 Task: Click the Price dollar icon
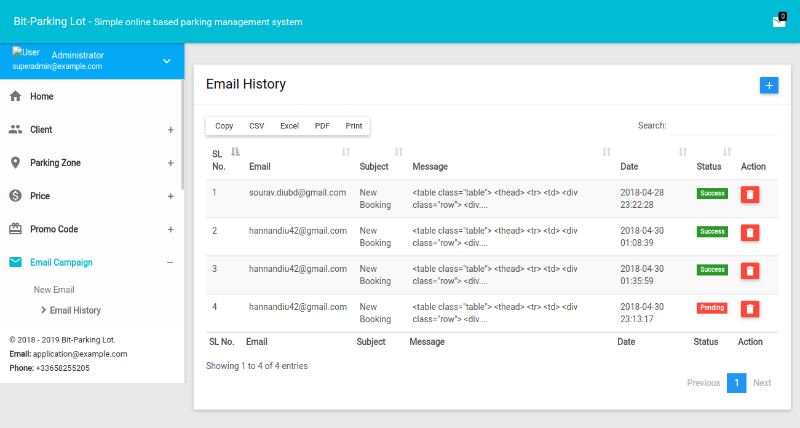15,195
